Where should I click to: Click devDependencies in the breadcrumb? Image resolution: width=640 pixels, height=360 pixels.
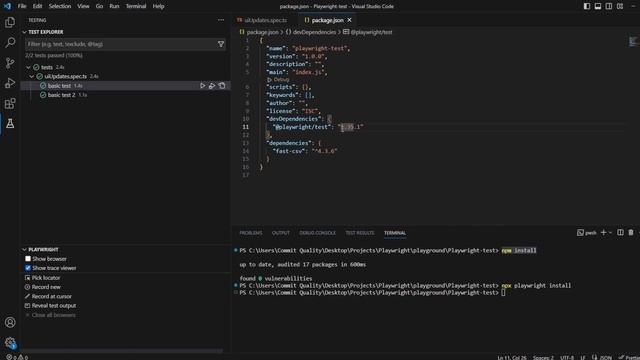point(314,32)
